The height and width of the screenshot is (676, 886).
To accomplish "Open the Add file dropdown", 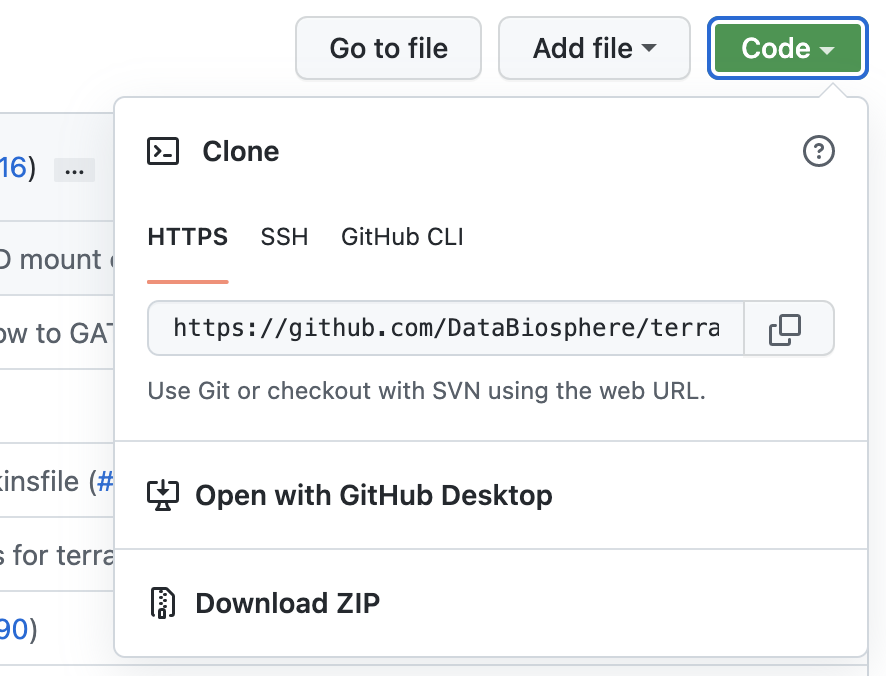I will (x=594, y=48).
